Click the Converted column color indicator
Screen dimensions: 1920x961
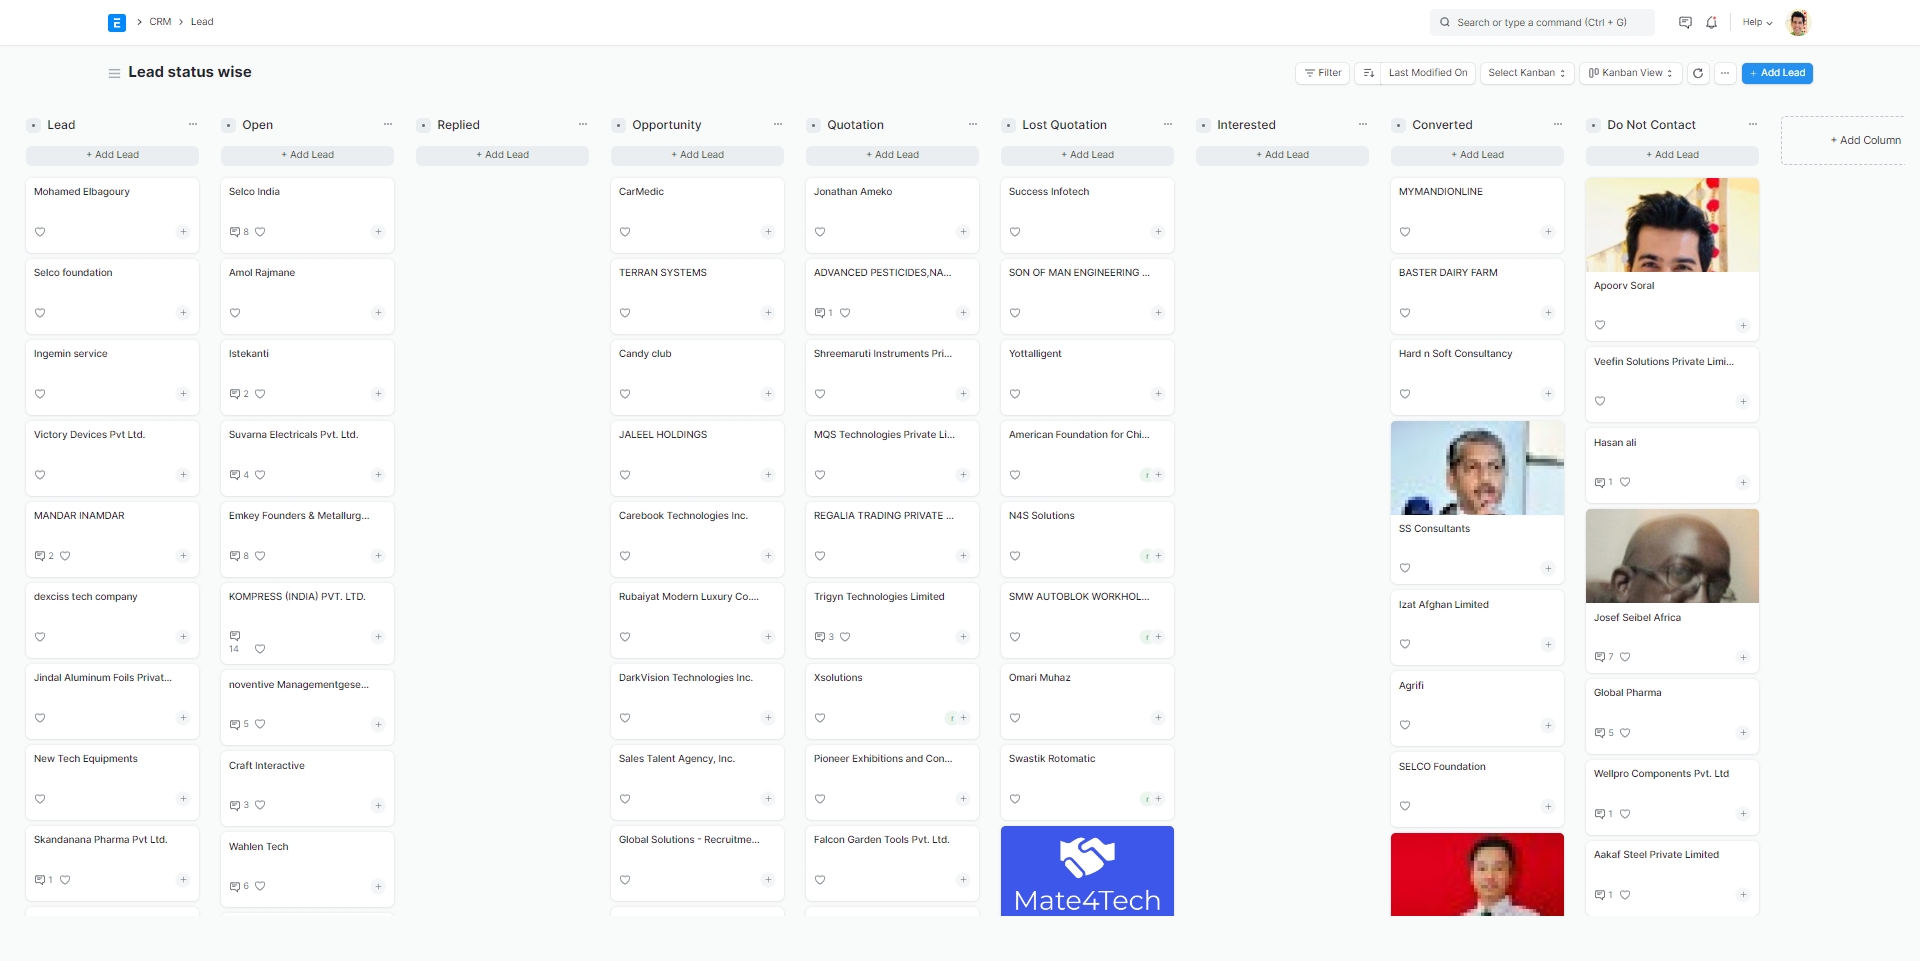click(1399, 125)
